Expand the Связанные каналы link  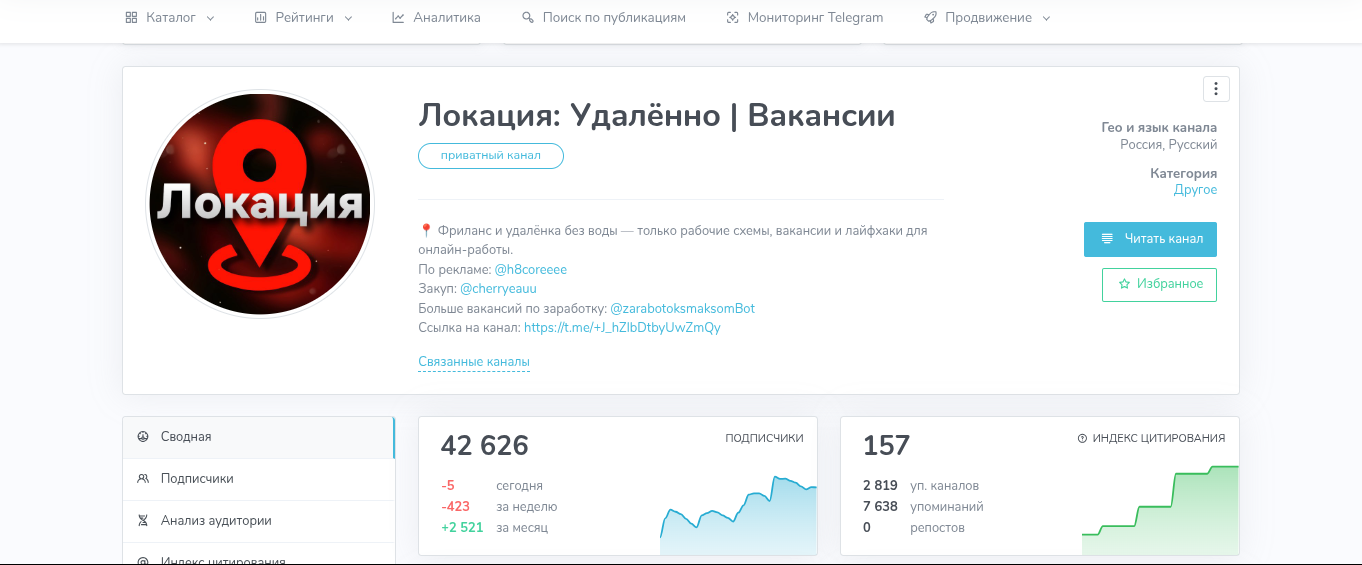tap(473, 362)
